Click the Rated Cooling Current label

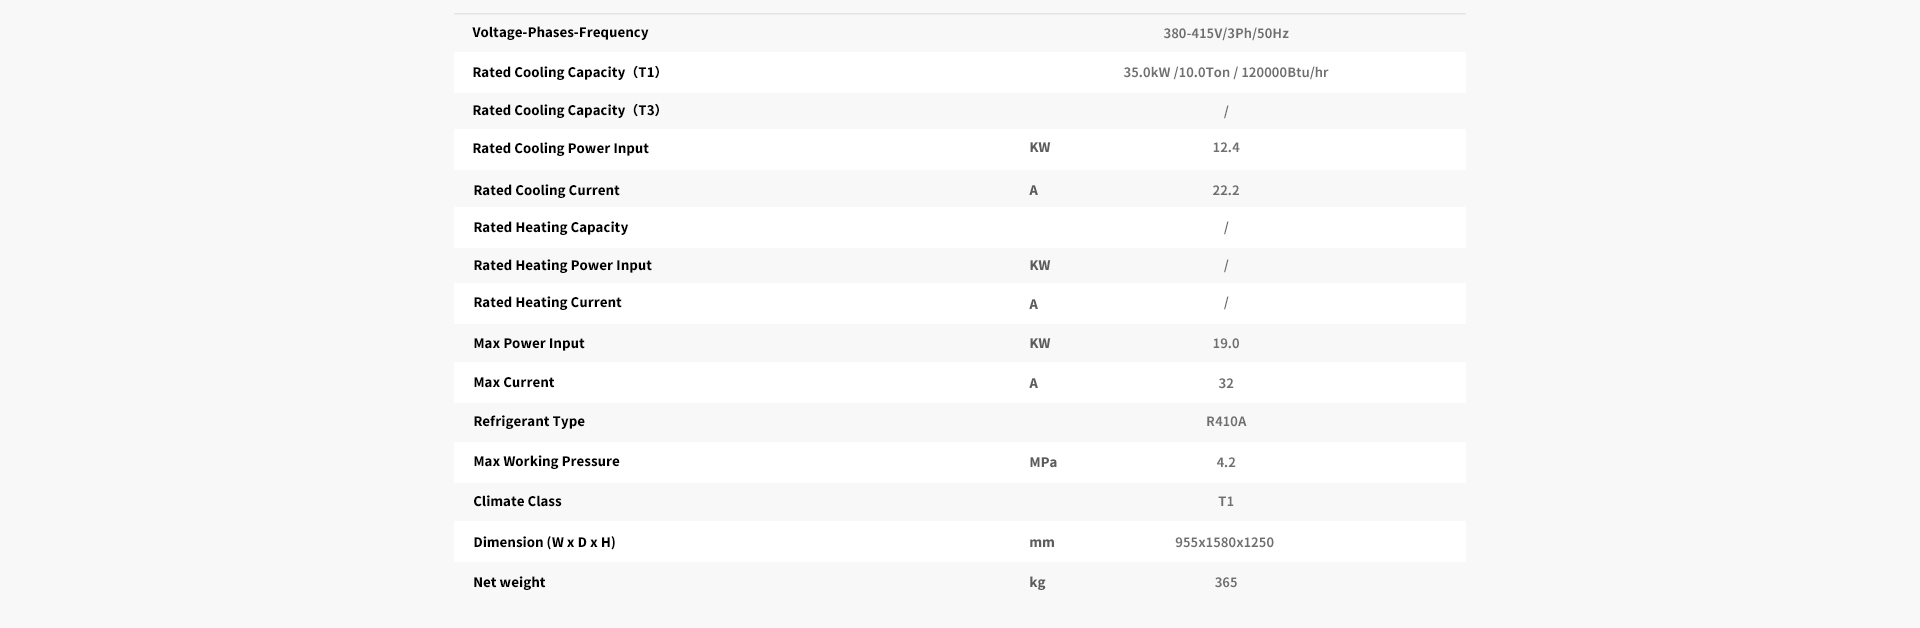coord(546,190)
